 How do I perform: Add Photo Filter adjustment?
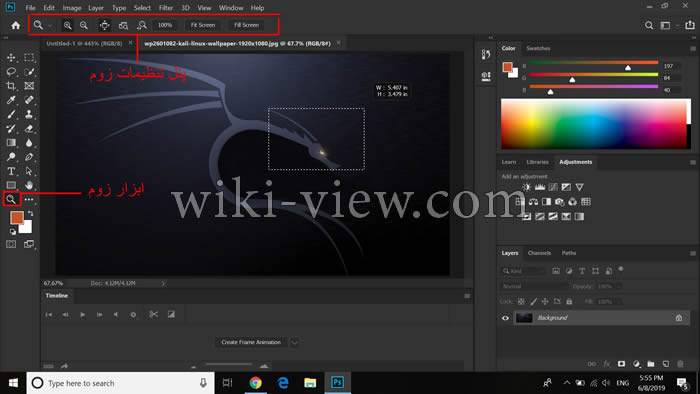[559, 202]
